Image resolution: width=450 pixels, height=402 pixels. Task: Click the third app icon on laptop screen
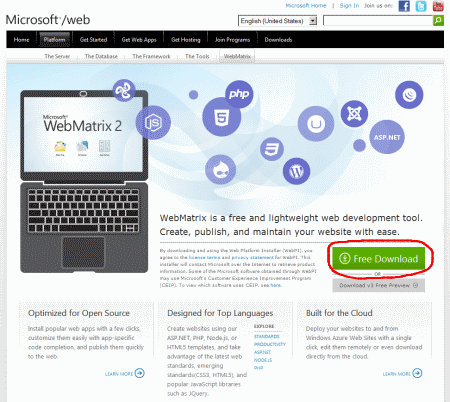coord(104,147)
